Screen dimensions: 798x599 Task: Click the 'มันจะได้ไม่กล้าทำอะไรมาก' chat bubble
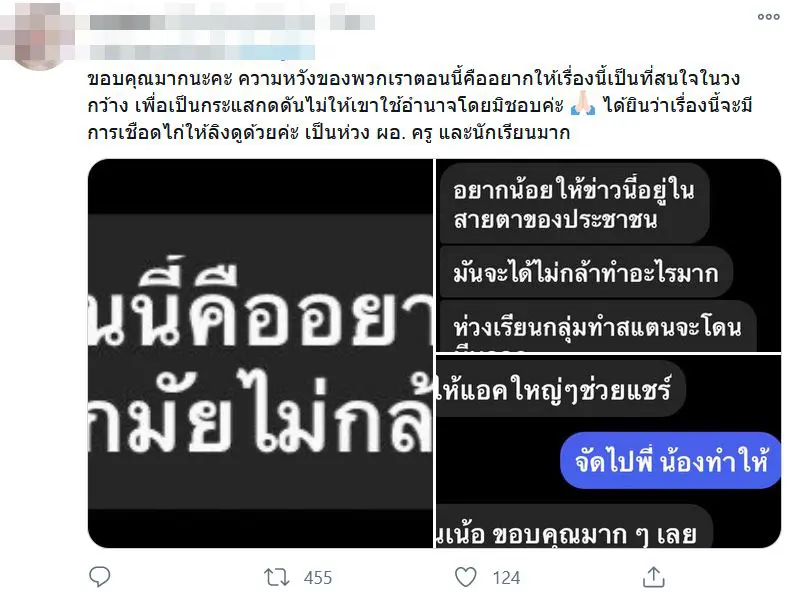point(585,273)
